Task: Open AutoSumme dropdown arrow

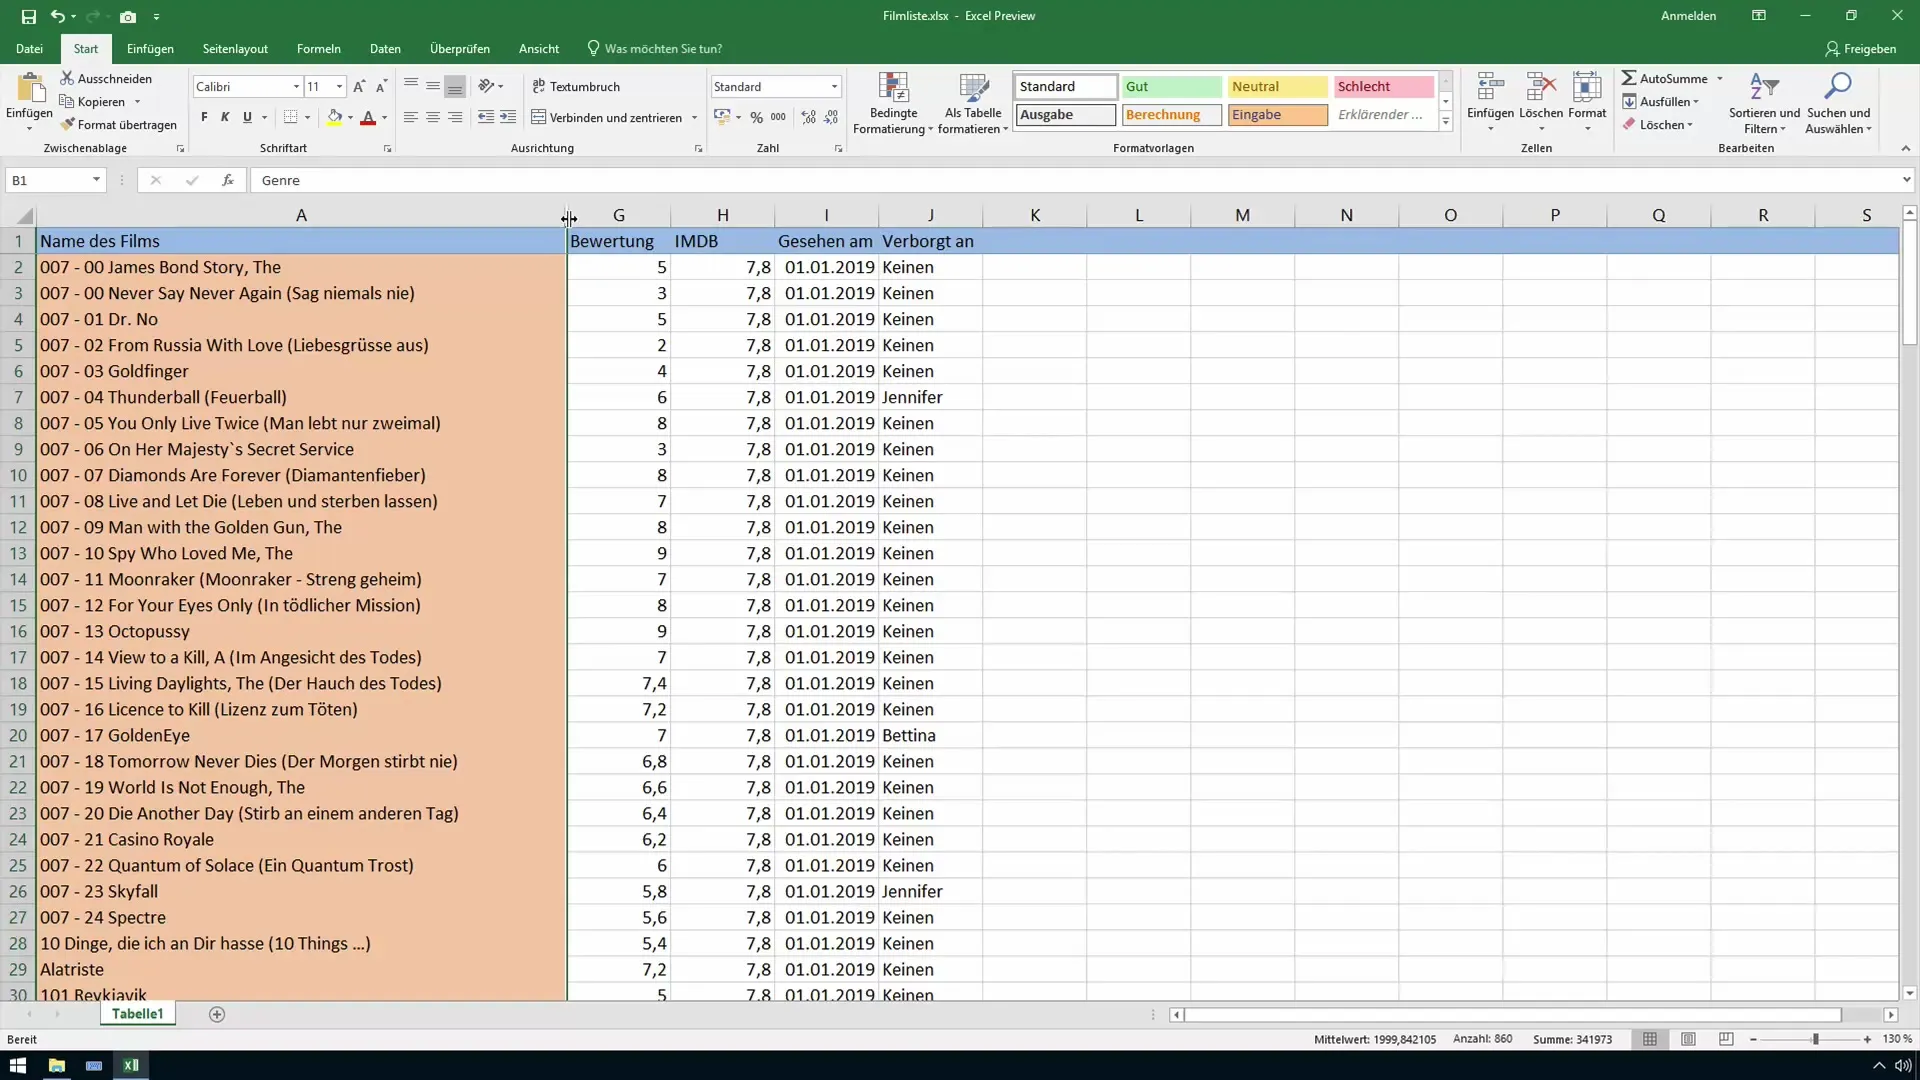Action: tap(1720, 78)
